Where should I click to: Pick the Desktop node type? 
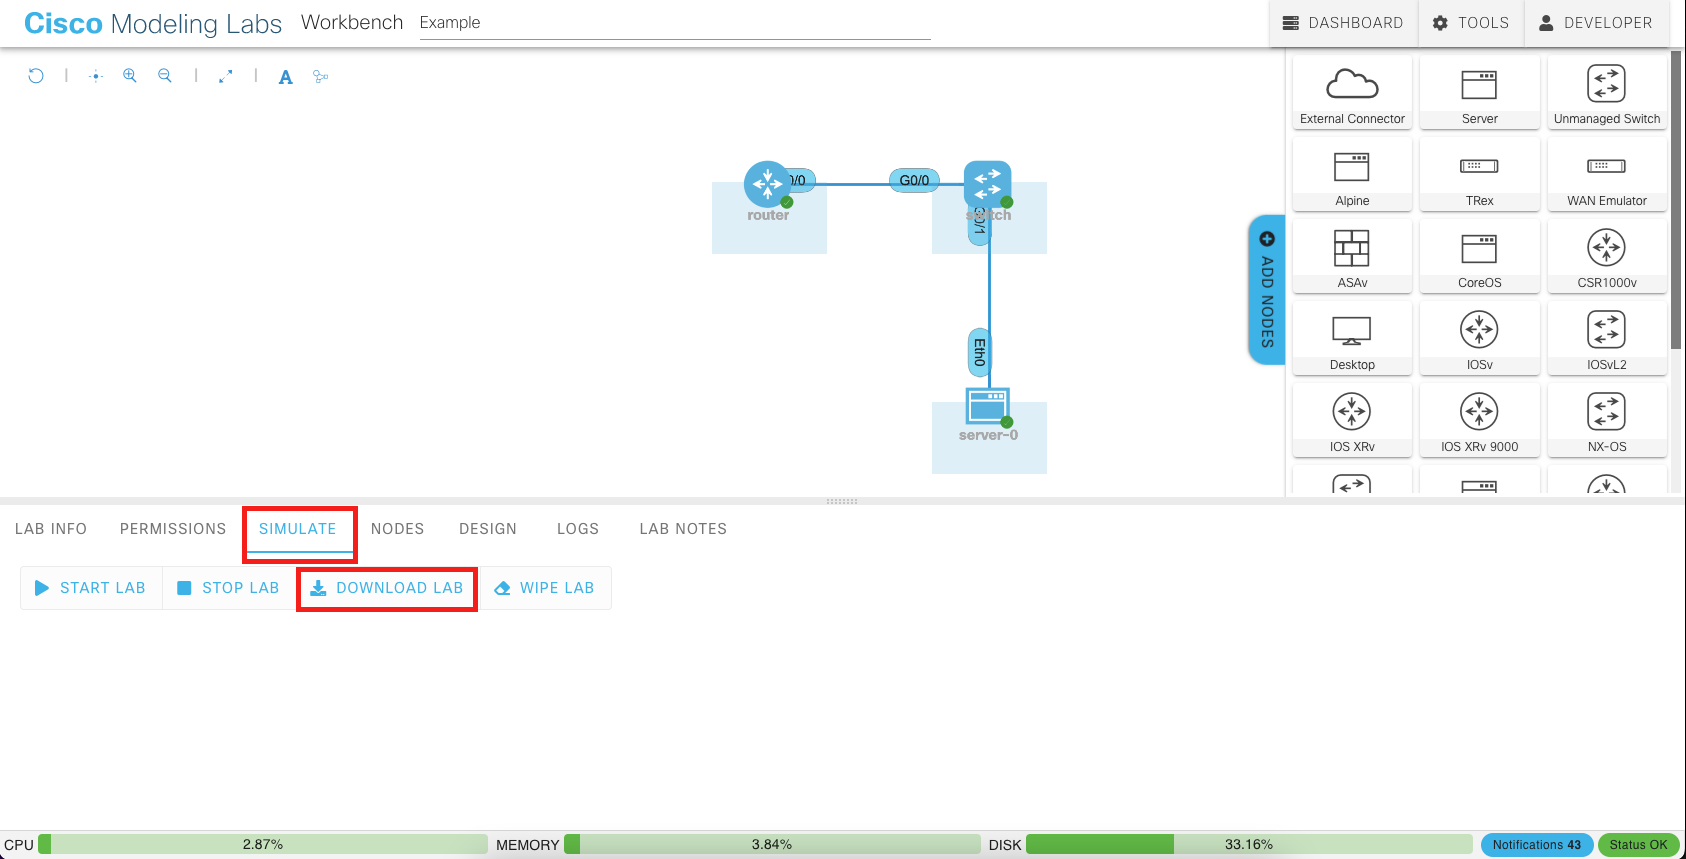(x=1352, y=338)
